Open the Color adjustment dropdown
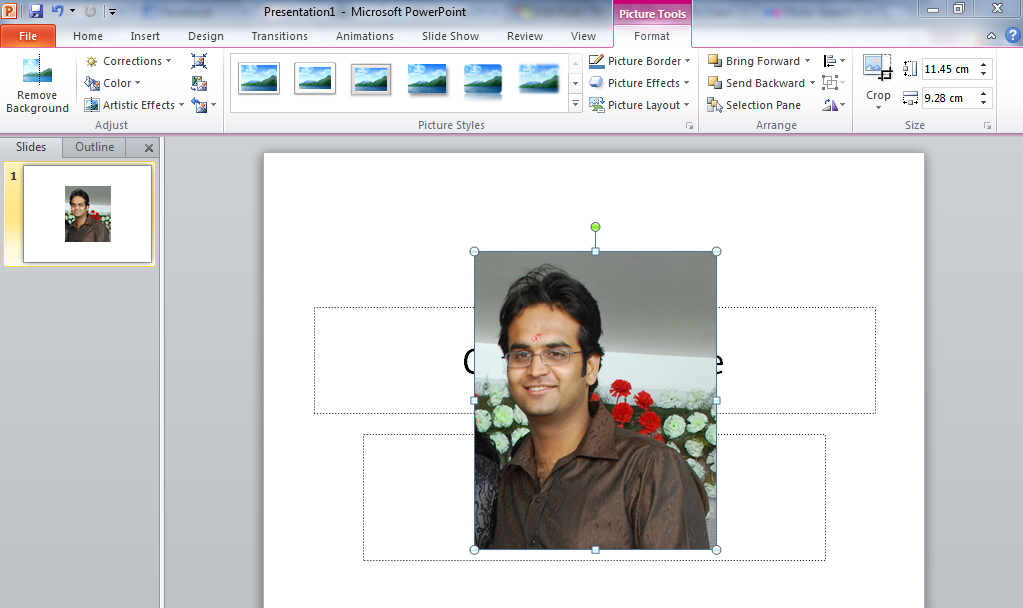The height and width of the screenshot is (608, 1023). (113, 83)
